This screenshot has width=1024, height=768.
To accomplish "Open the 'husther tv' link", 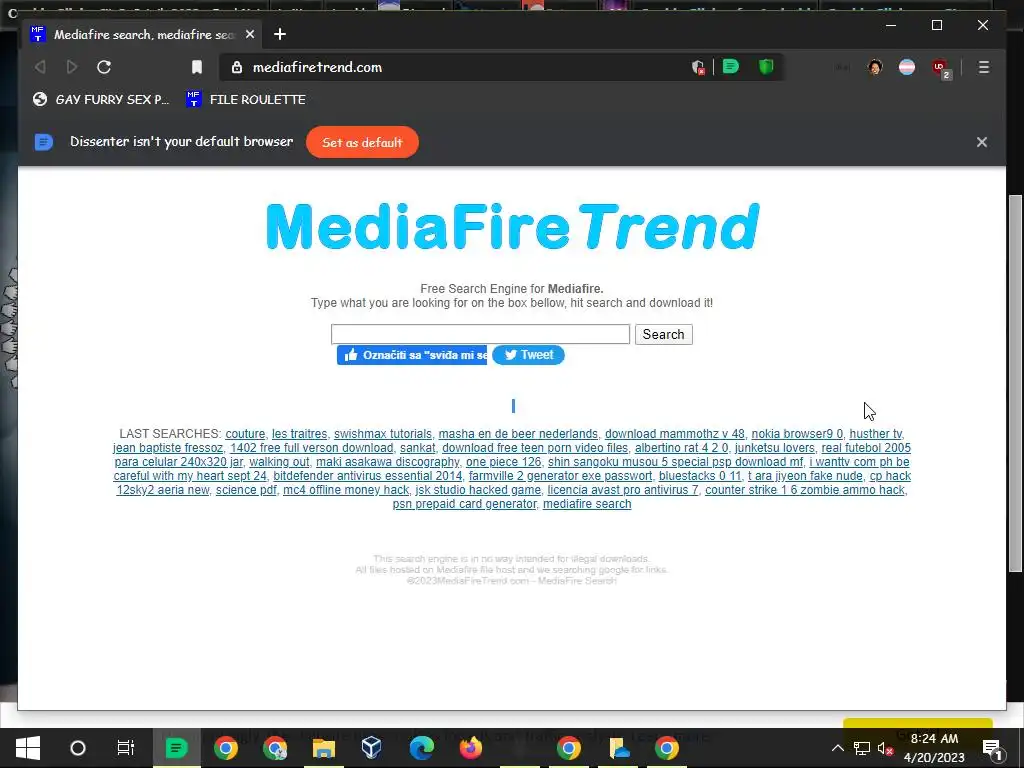I will tap(875, 434).
